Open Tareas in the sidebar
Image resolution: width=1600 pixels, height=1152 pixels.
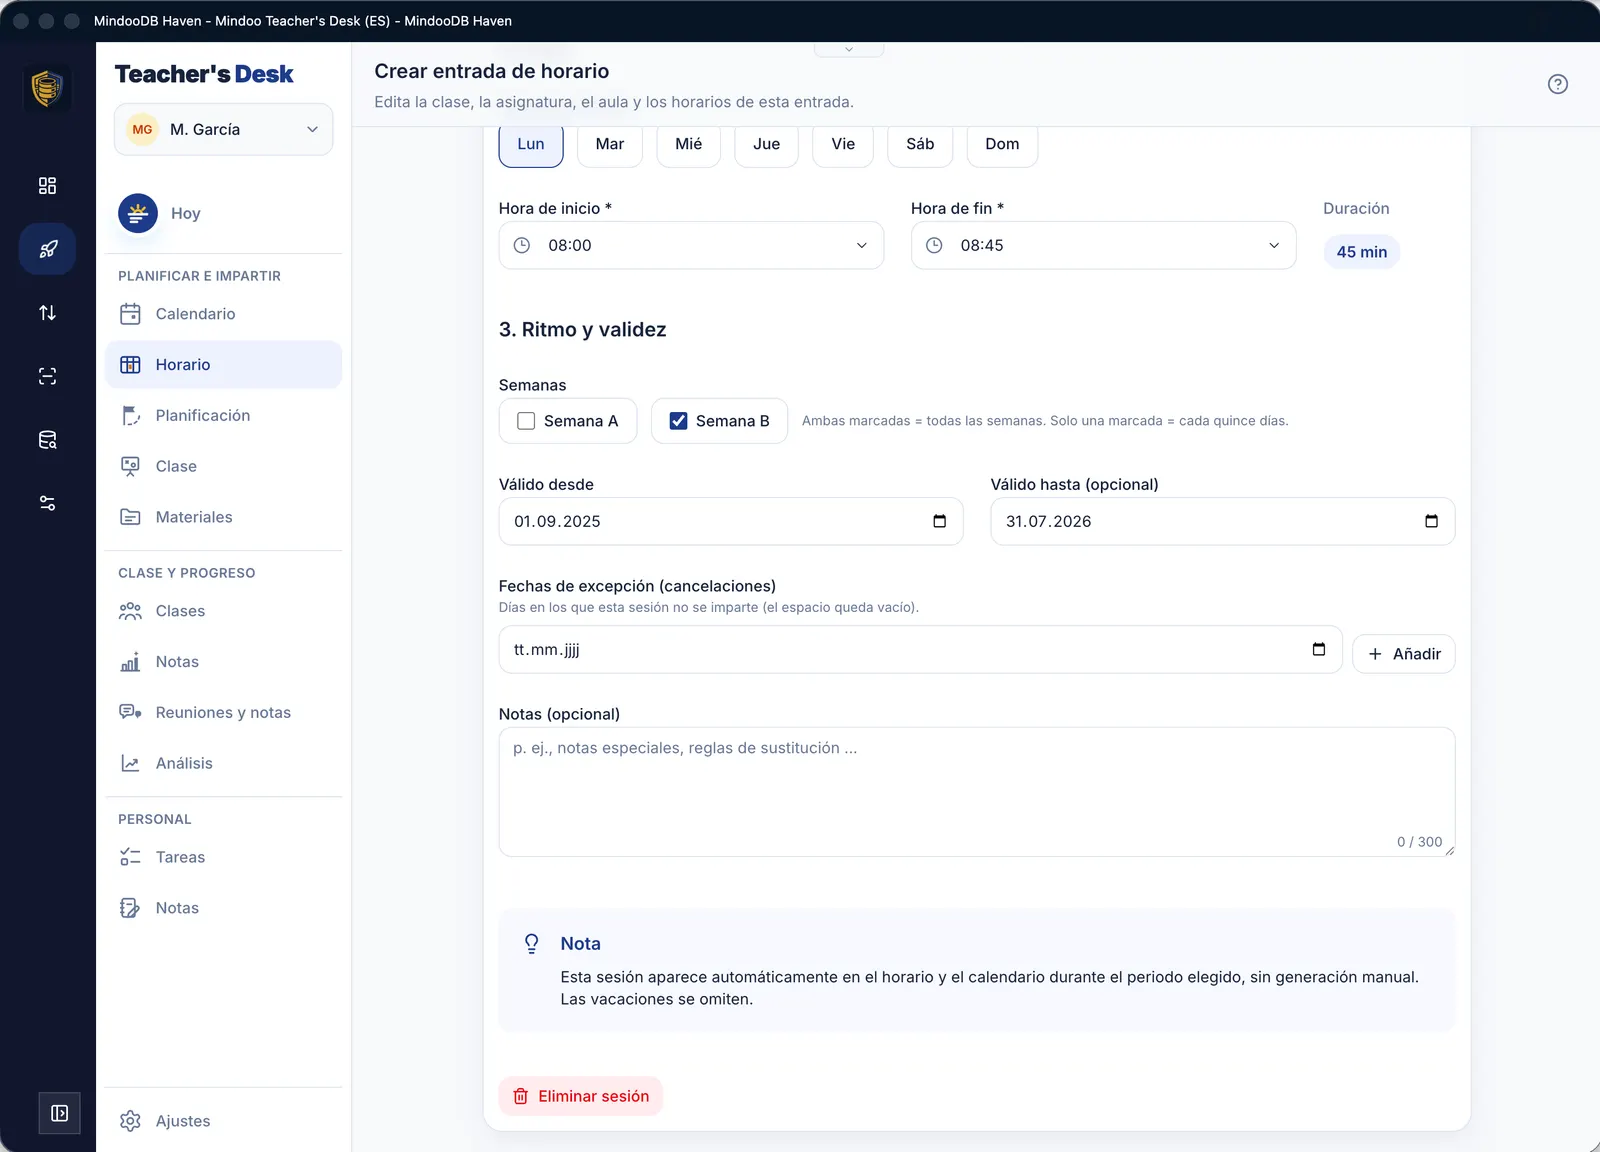point(223,857)
